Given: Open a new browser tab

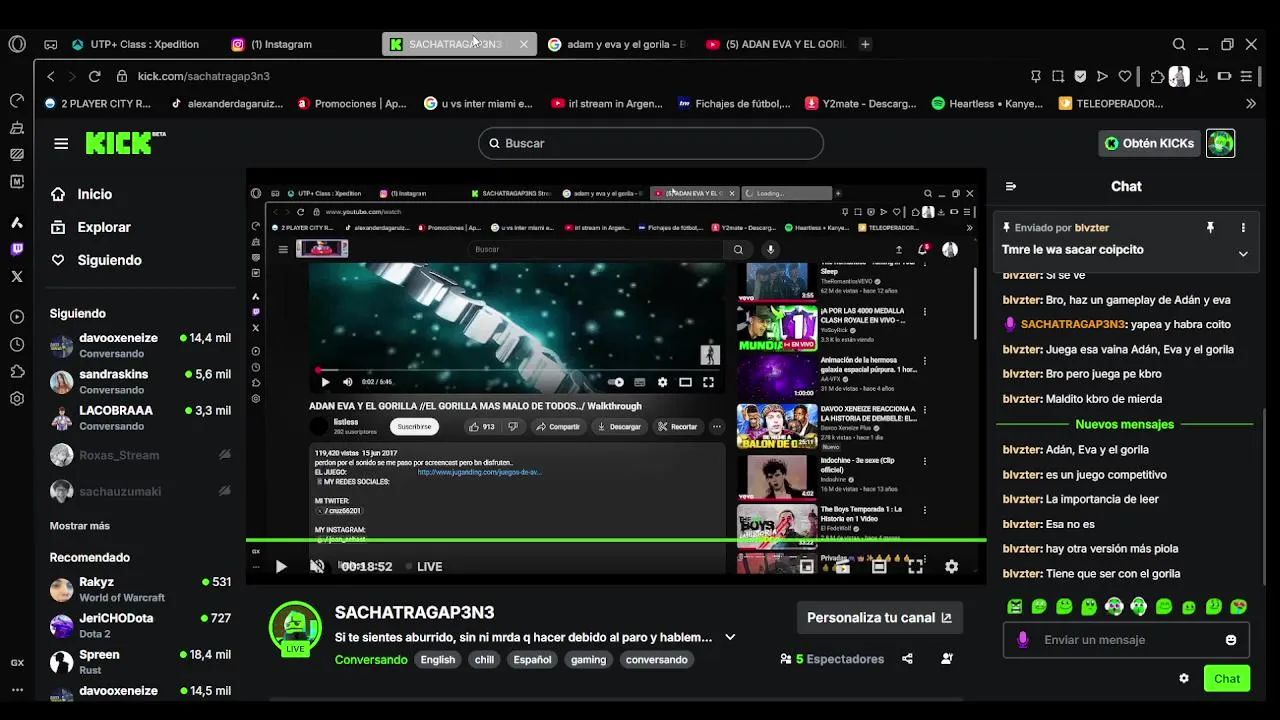Looking at the screenshot, I should click(x=865, y=44).
